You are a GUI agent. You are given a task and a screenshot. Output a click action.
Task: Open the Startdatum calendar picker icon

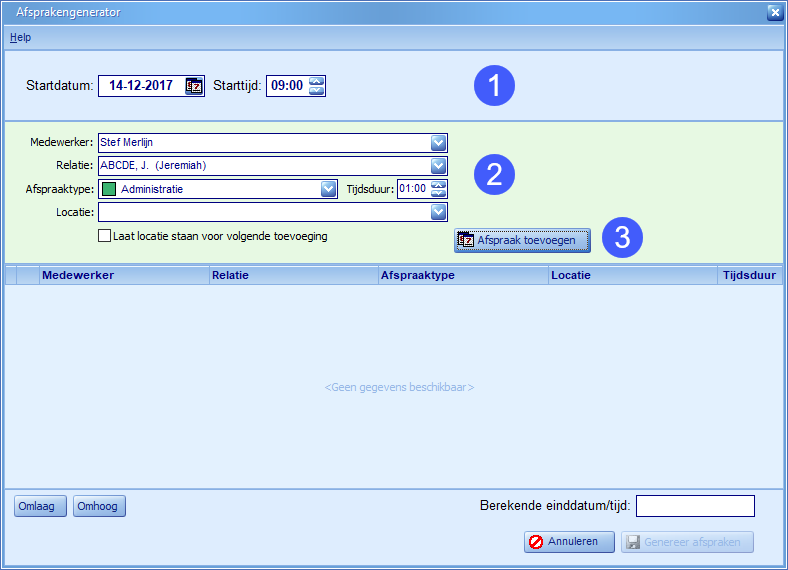pyautogui.click(x=194, y=86)
